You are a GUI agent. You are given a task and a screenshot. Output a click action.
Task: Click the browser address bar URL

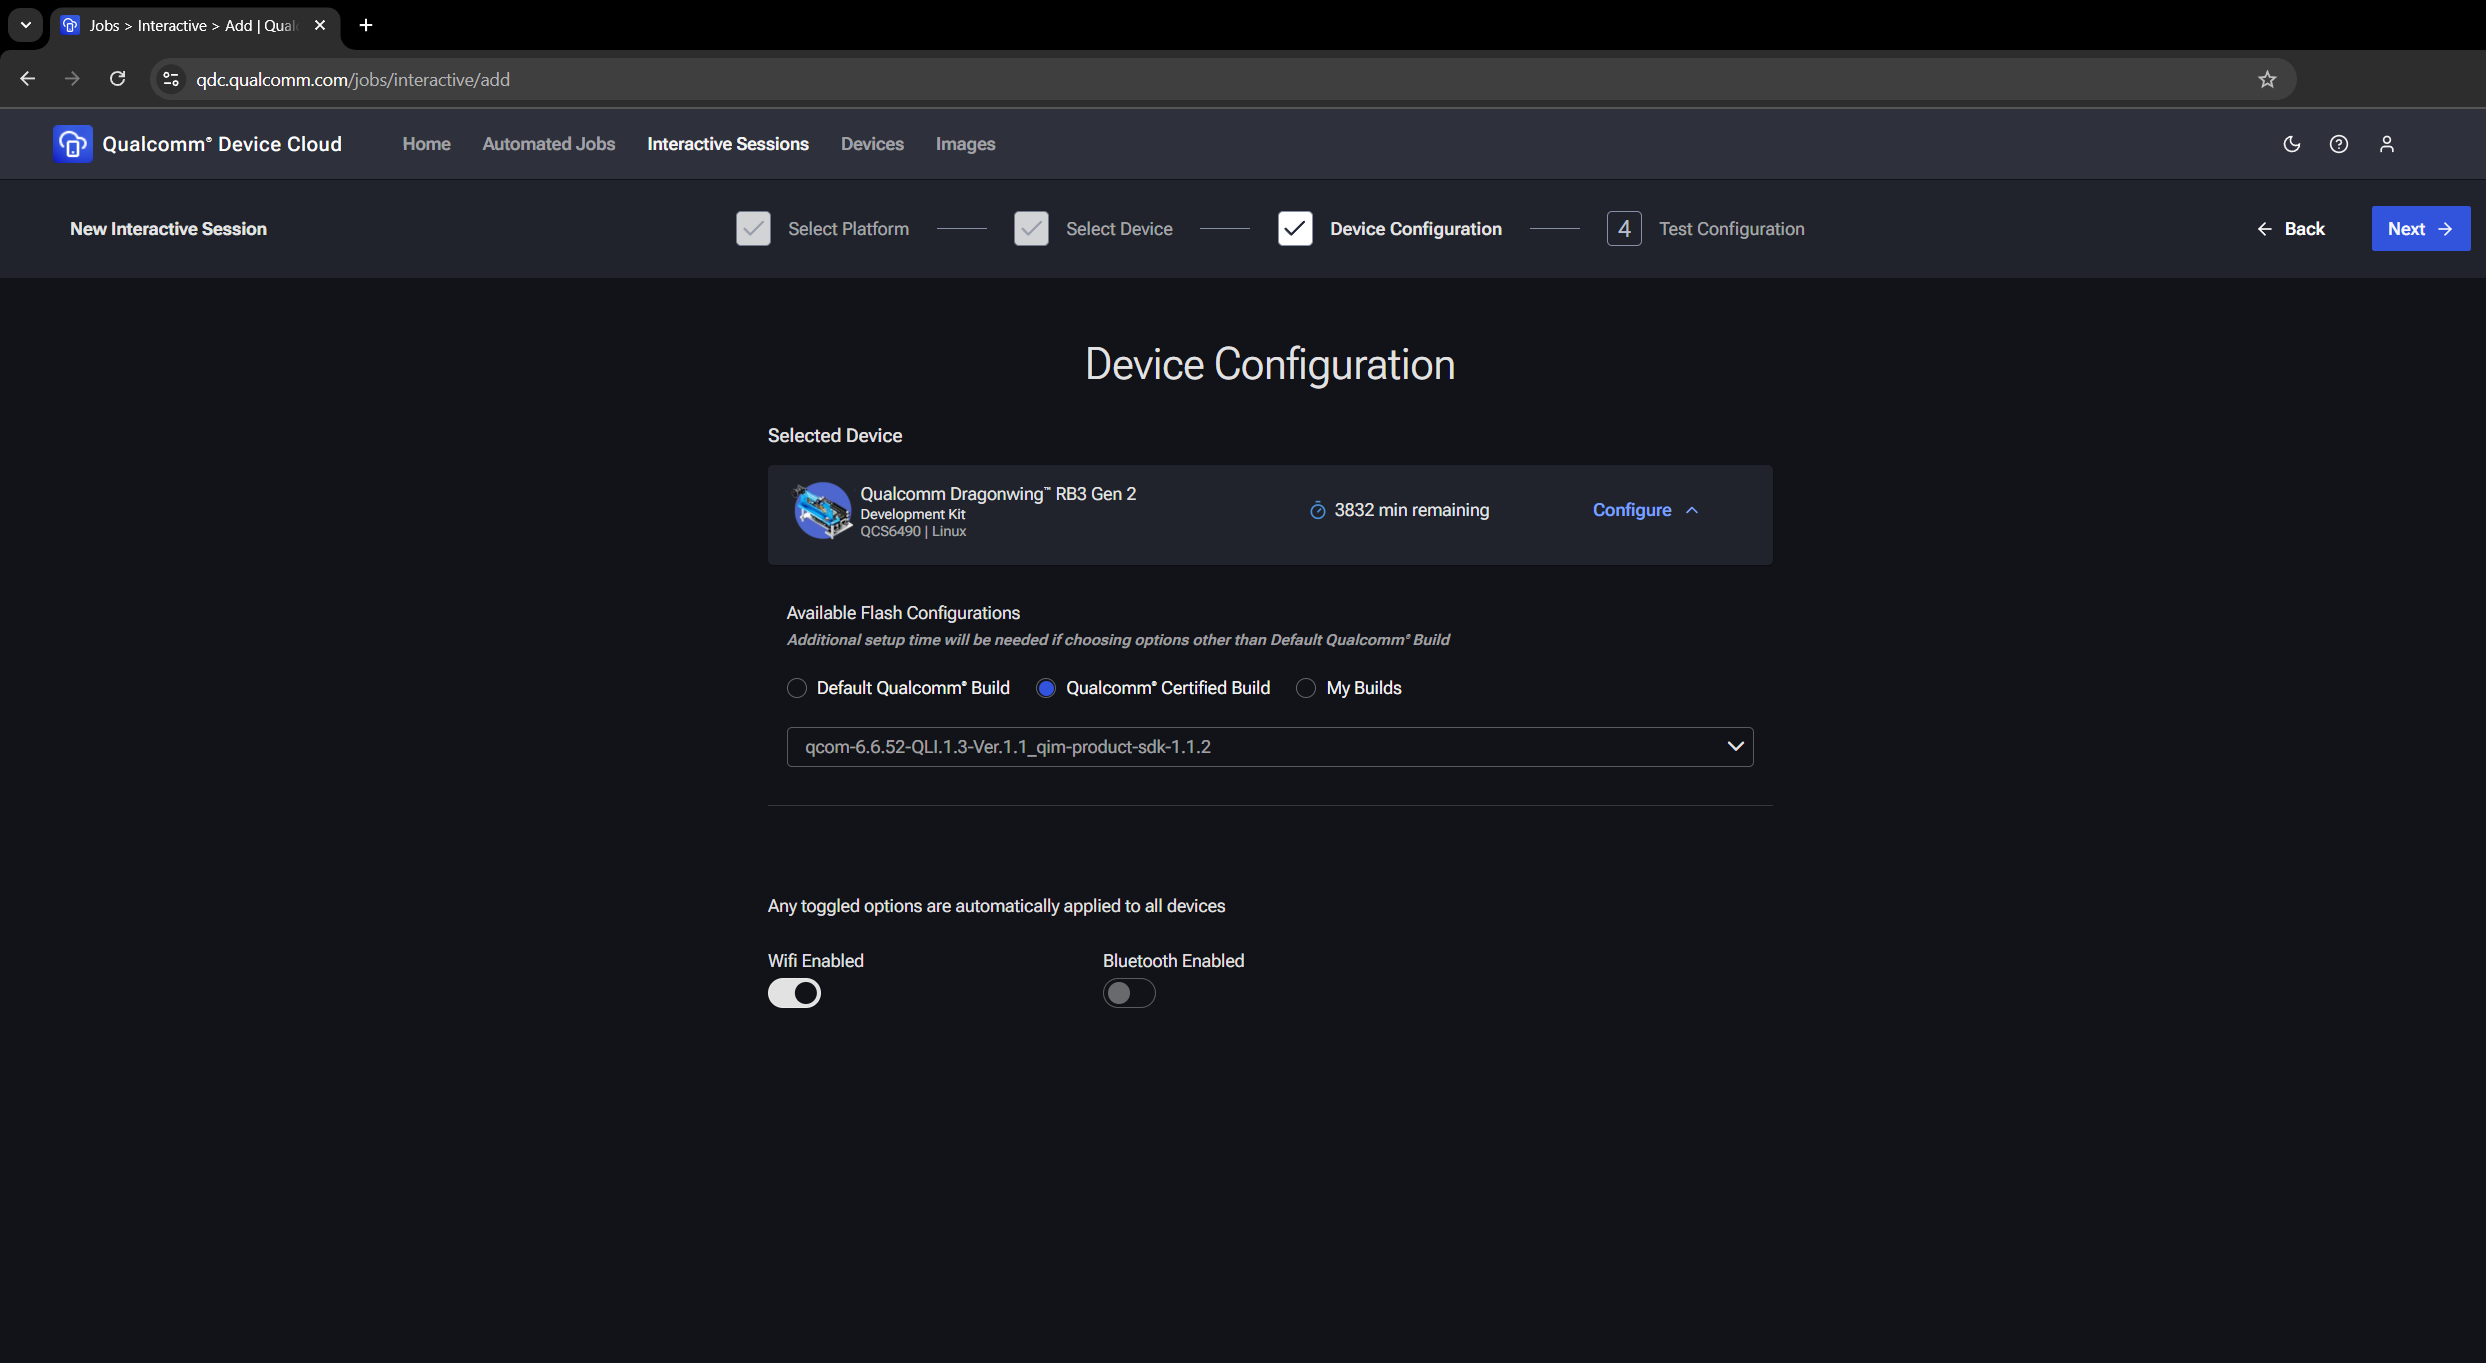coord(353,79)
